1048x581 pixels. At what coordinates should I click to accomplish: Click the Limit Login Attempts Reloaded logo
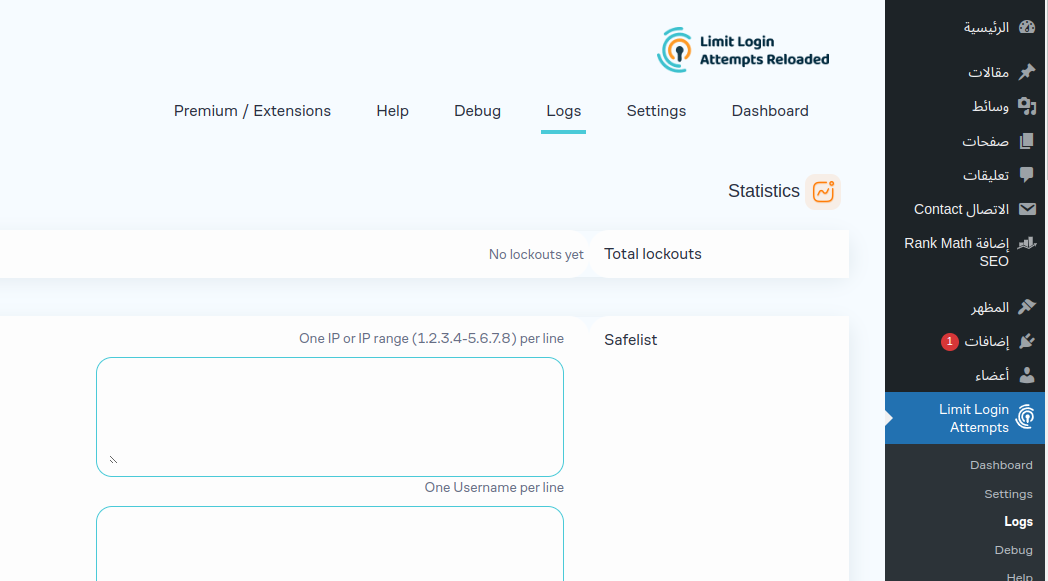coord(743,50)
